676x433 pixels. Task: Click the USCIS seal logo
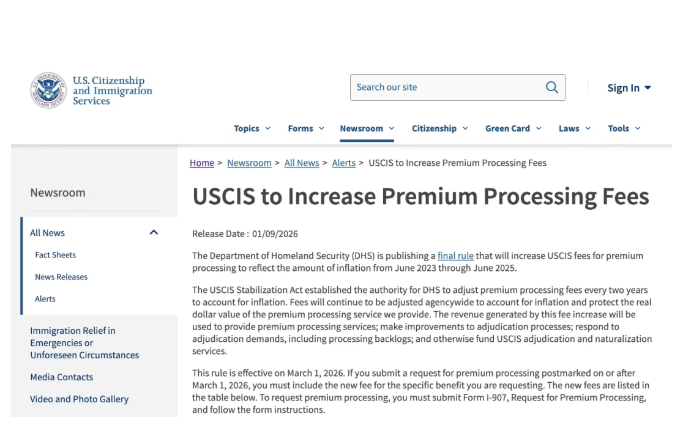pyautogui.click(x=47, y=89)
